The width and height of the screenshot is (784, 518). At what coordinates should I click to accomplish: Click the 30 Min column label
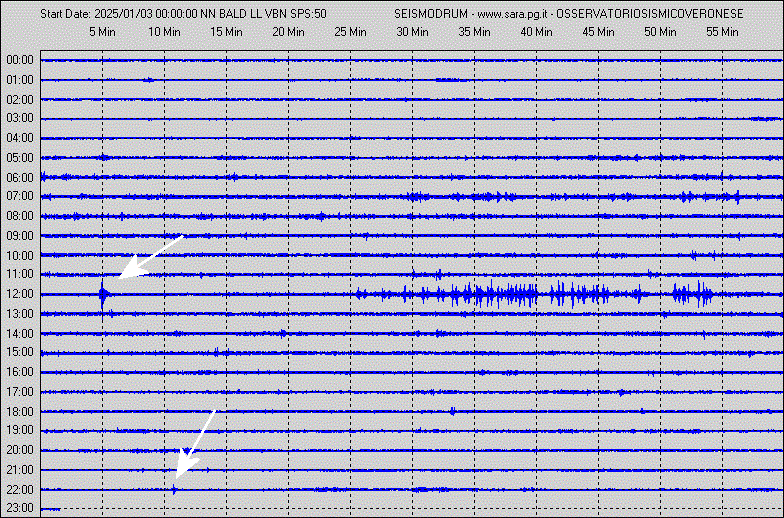(x=412, y=32)
